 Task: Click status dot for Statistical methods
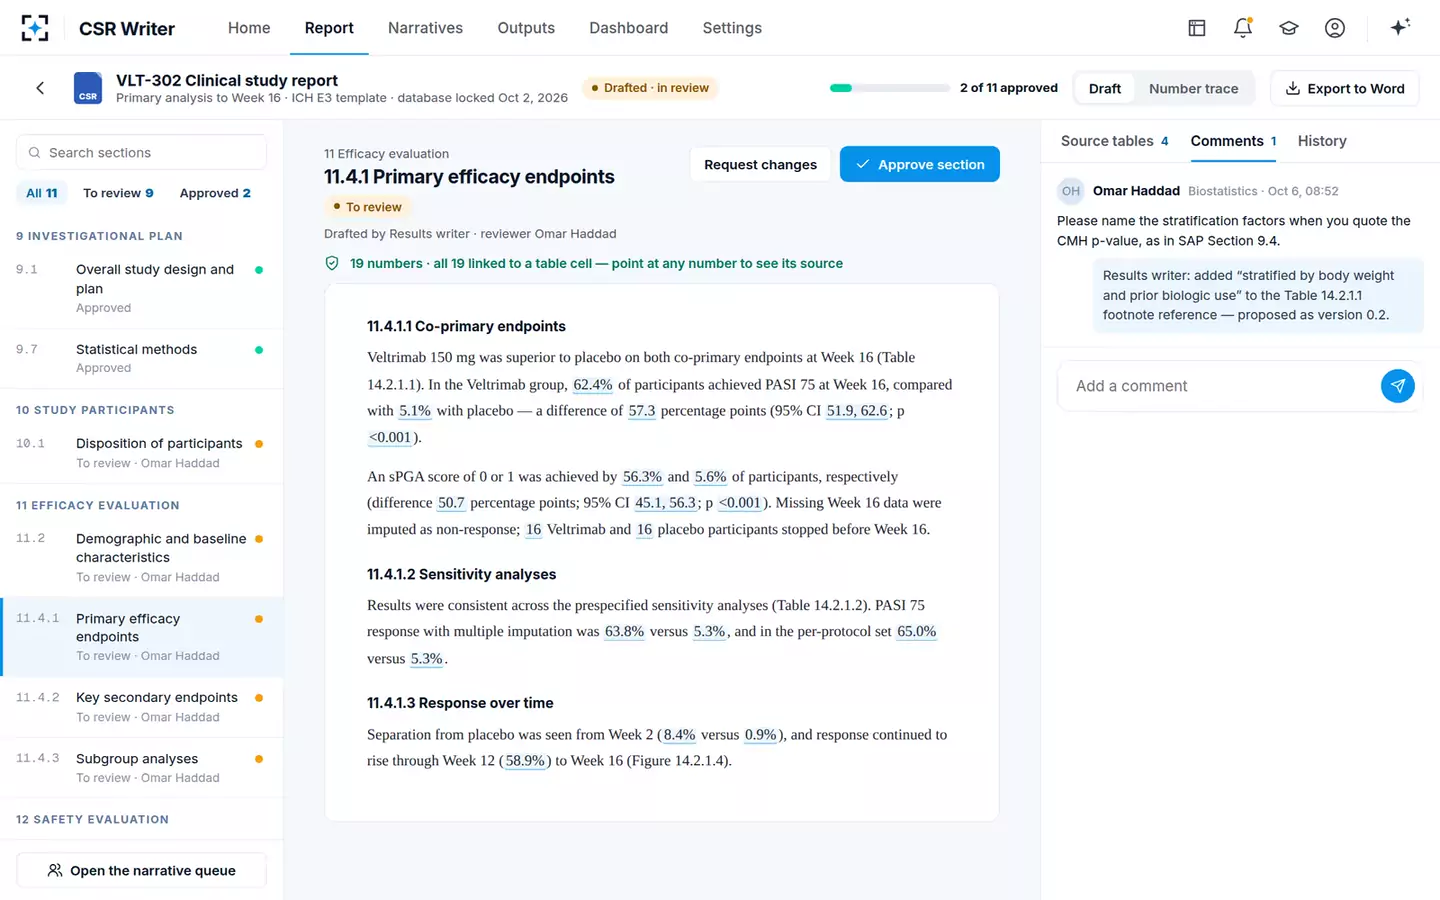259,350
